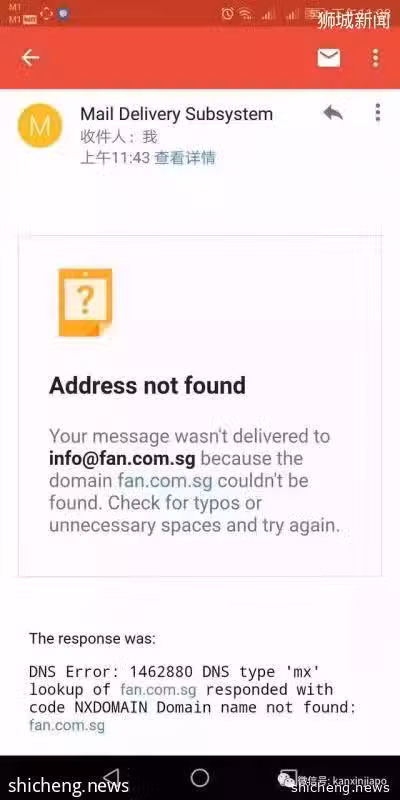Viewport: 400px width, 800px height.
Task: Tap the yellow question mark document icon
Action: tap(85, 302)
